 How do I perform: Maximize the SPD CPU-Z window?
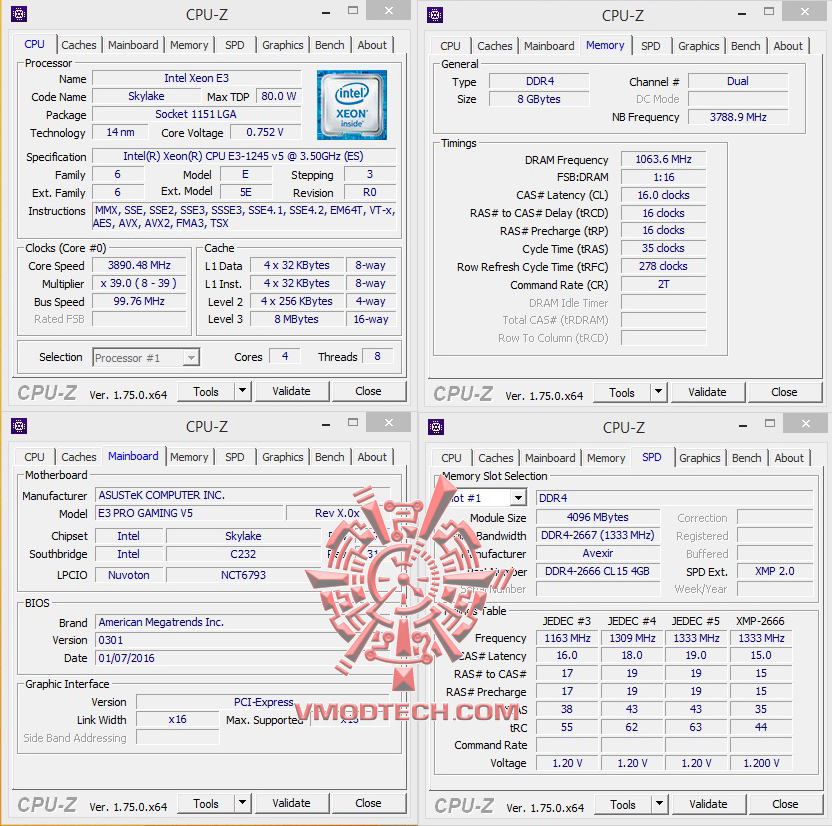[x=770, y=423]
